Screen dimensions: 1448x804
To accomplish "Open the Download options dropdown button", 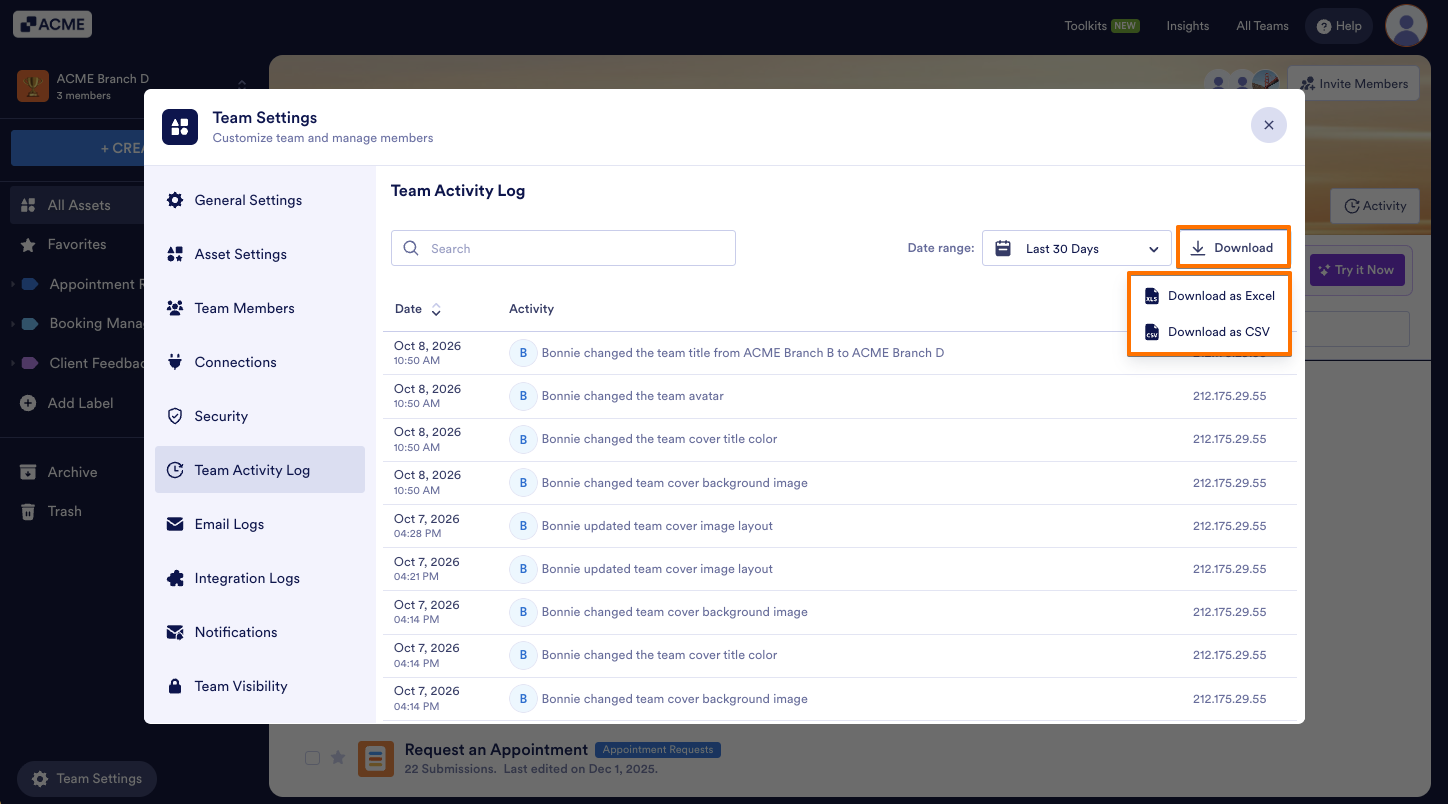I will [x=1233, y=248].
